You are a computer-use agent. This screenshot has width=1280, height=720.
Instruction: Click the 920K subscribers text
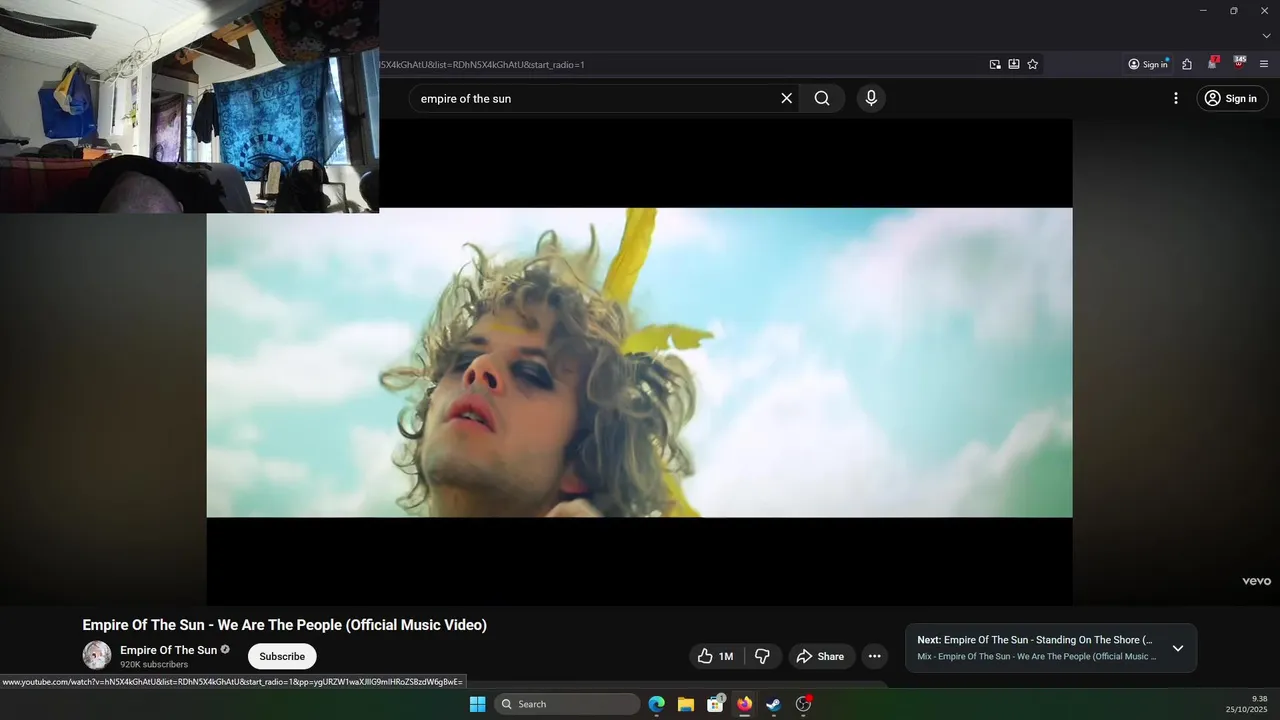click(154, 664)
